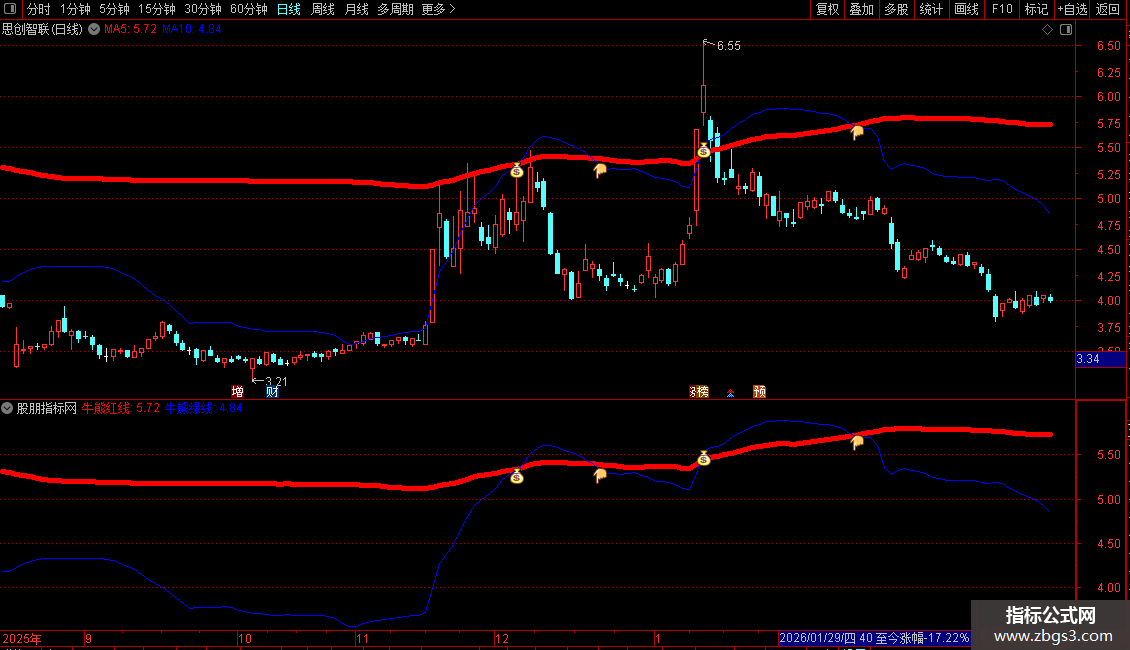Switch to the 分时 view
This screenshot has width=1130, height=650.
38,9
